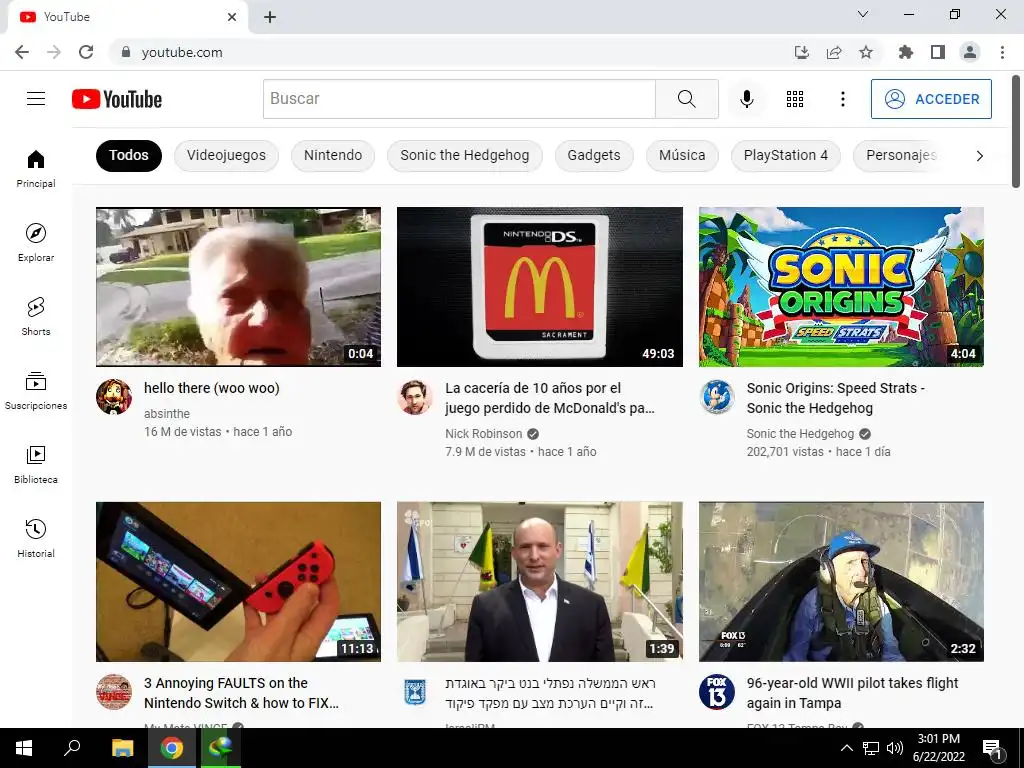Click the absinthe channel name
Image resolution: width=1024 pixels, height=768 pixels.
(x=167, y=413)
